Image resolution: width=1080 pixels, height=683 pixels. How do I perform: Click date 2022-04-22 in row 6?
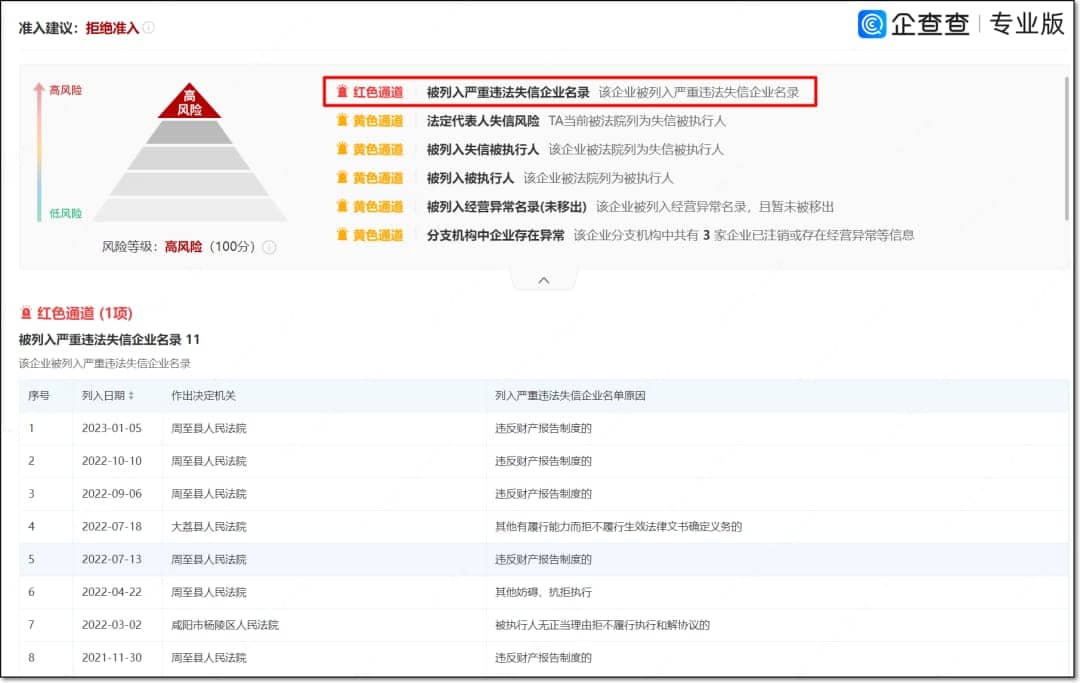(112, 592)
